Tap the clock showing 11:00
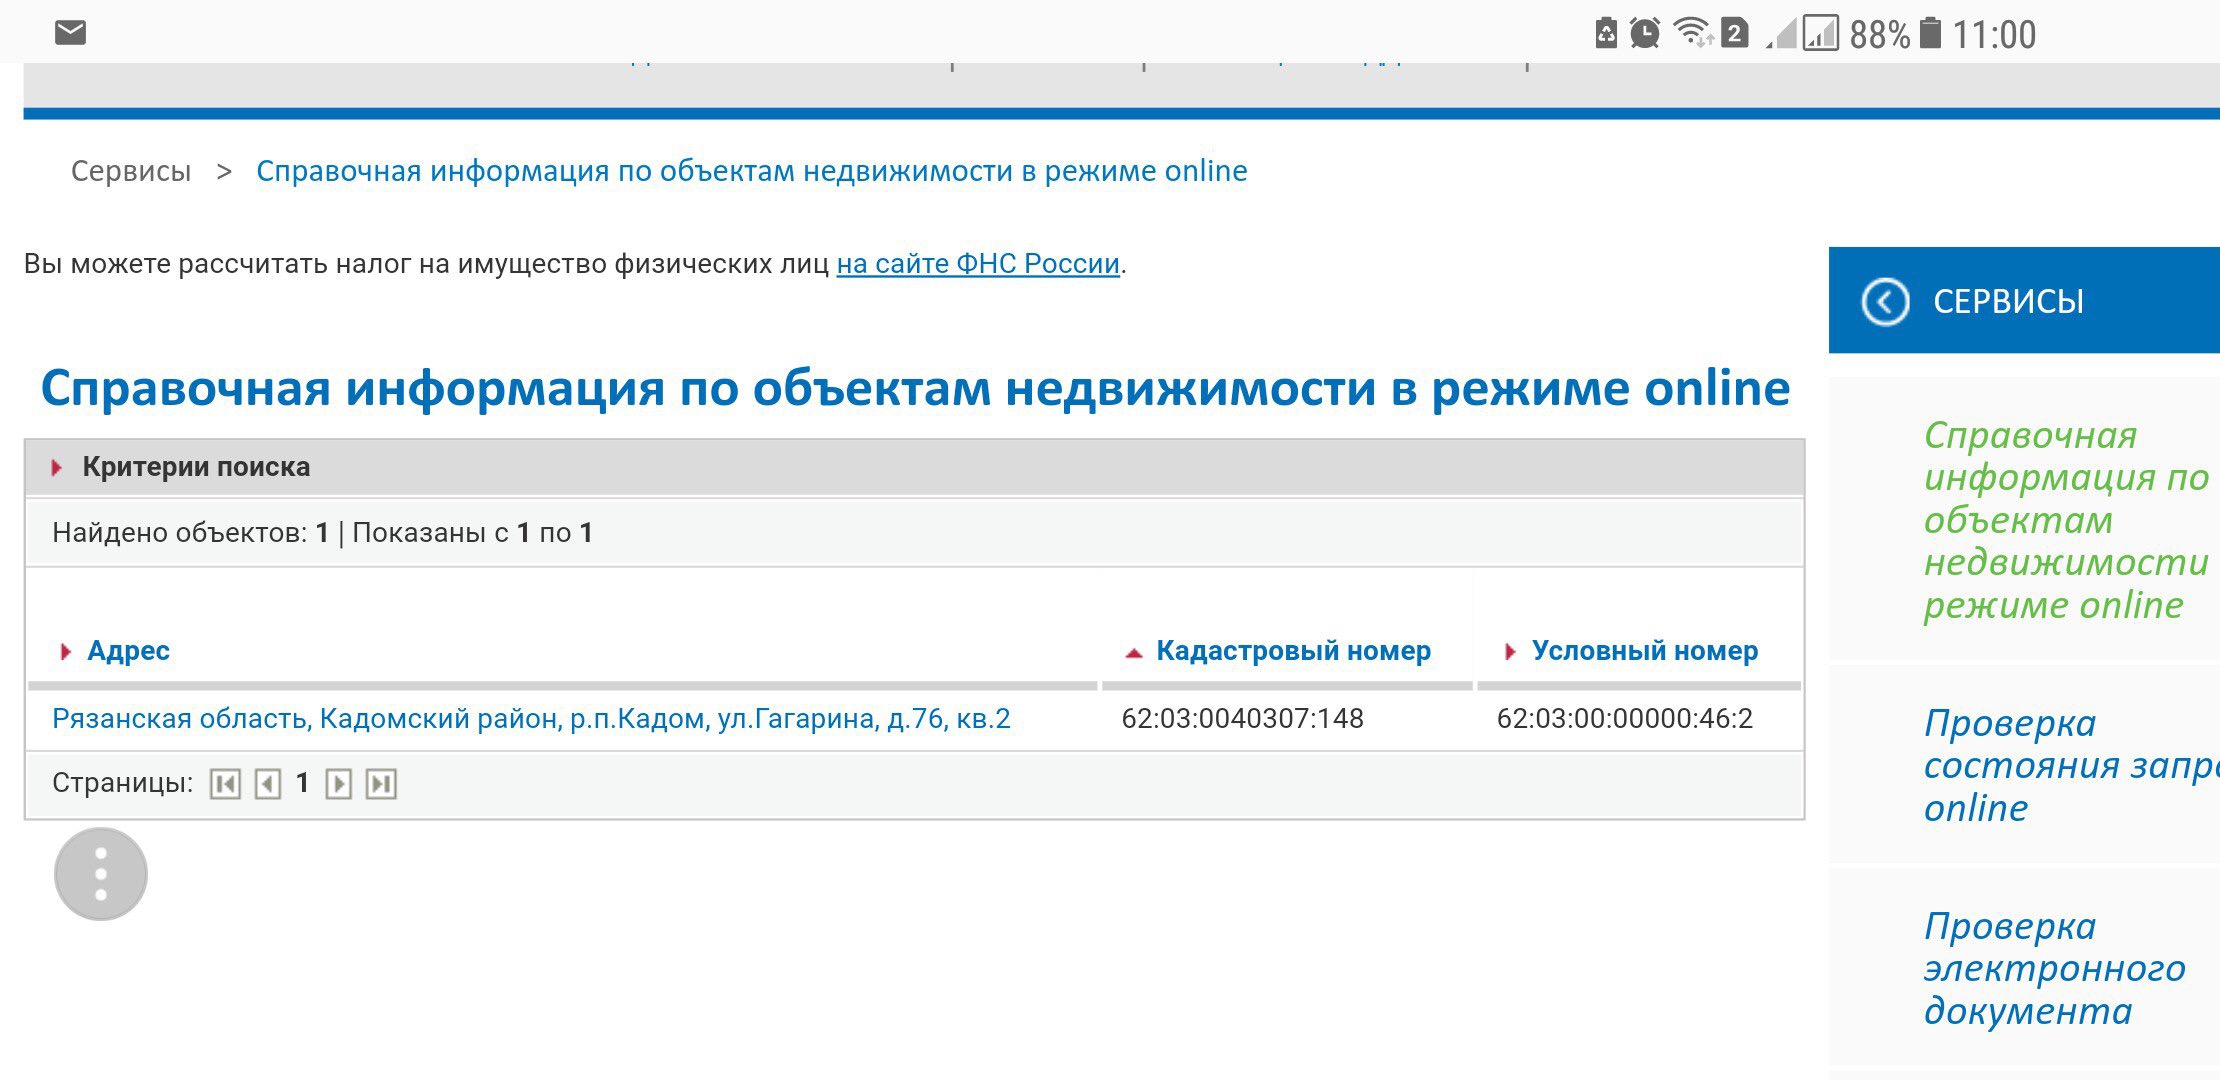 tap(1994, 35)
